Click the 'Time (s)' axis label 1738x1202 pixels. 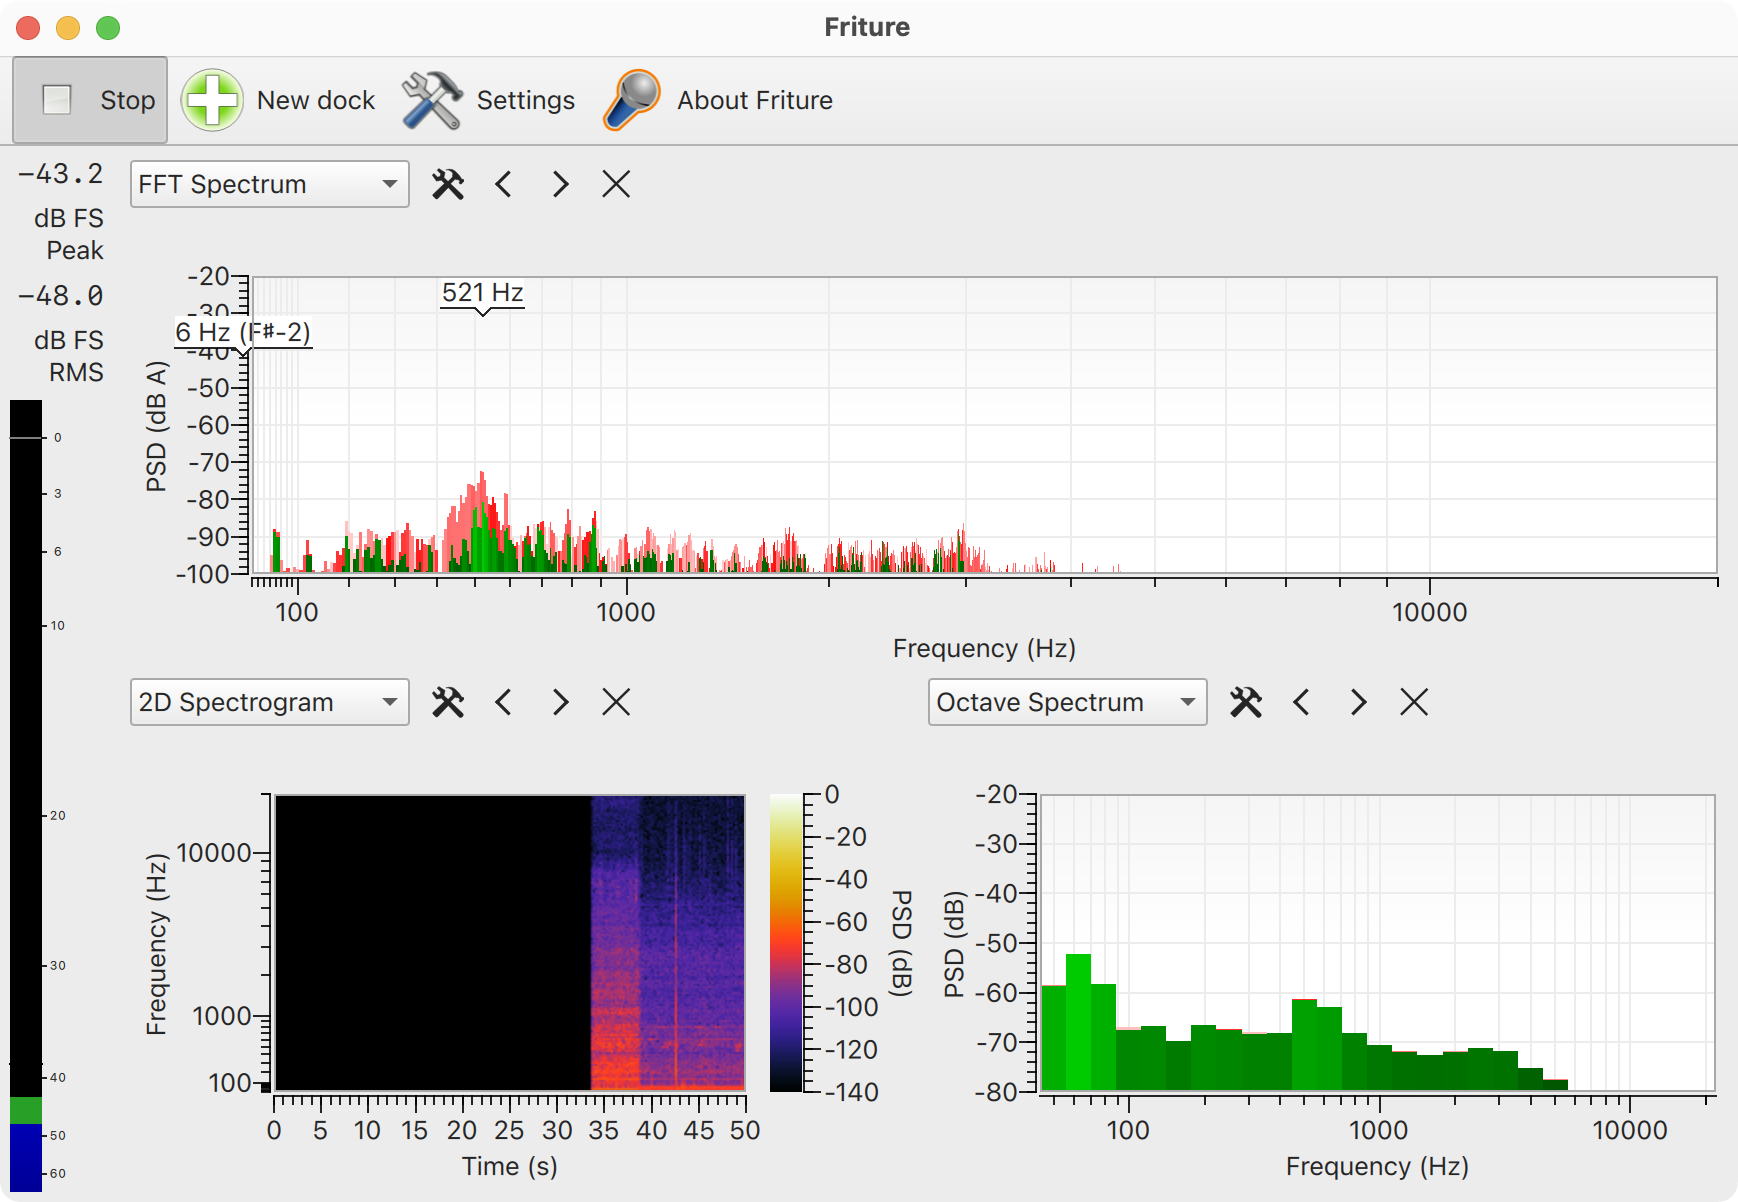coord(510,1166)
